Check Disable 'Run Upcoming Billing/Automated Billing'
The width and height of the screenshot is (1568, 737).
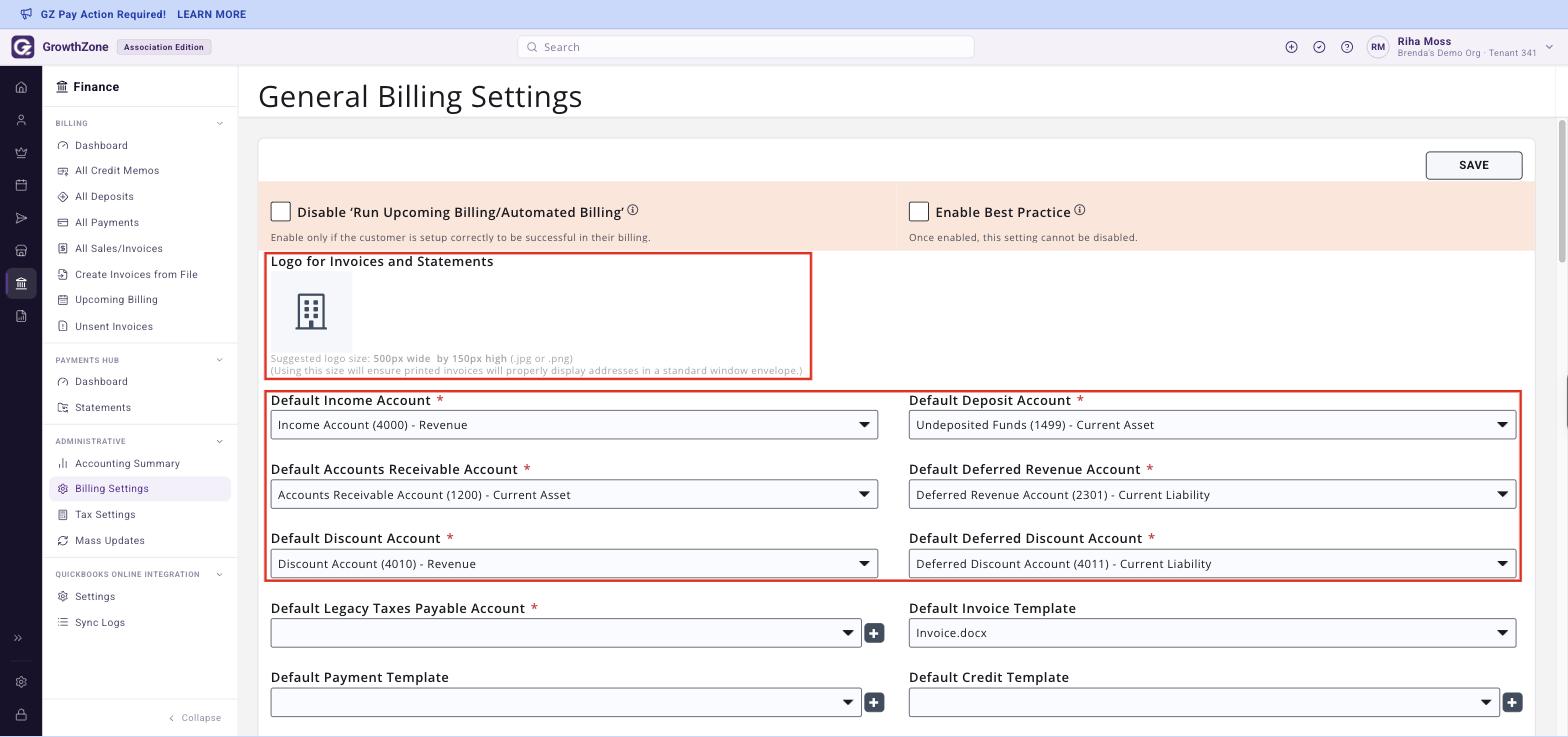click(x=281, y=211)
